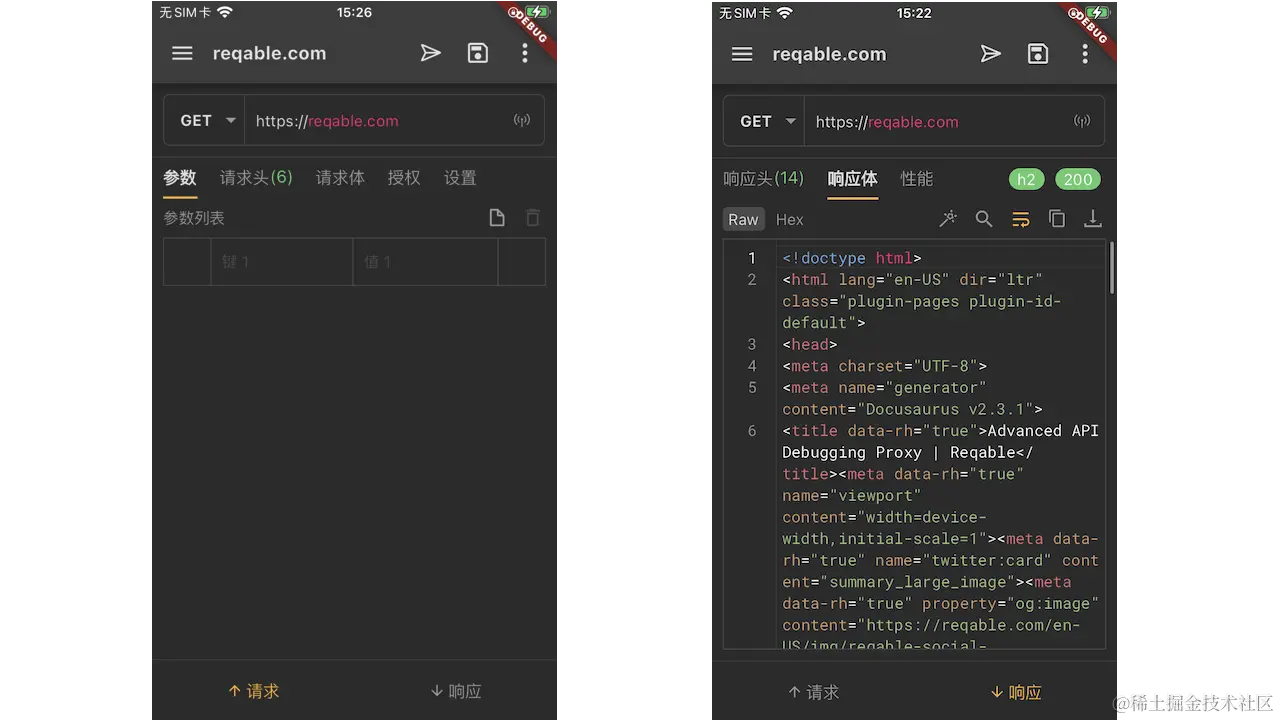The height and width of the screenshot is (720, 1280).
Task: Click the 值 1 value input cell
Action: [x=425, y=262]
